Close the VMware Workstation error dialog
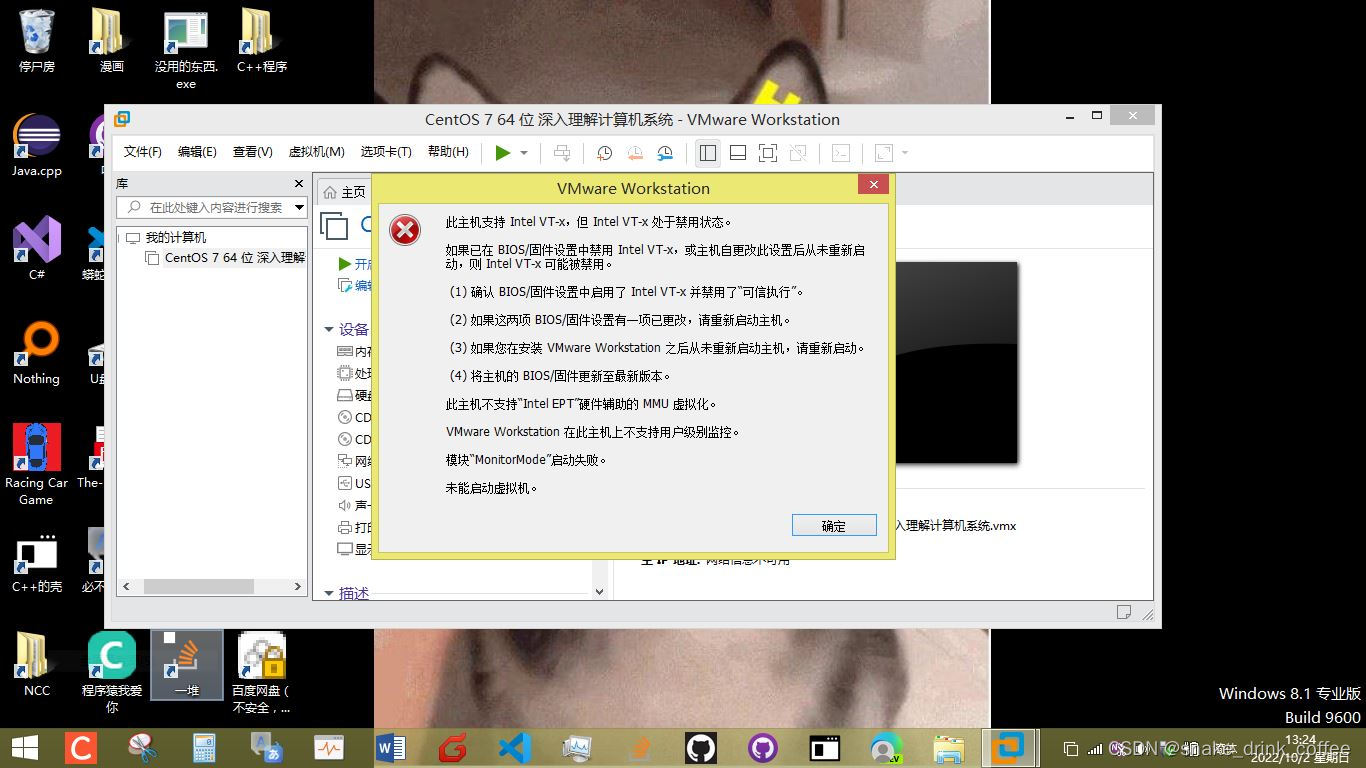This screenshot has height=768, width=1366. coord(873,184)
